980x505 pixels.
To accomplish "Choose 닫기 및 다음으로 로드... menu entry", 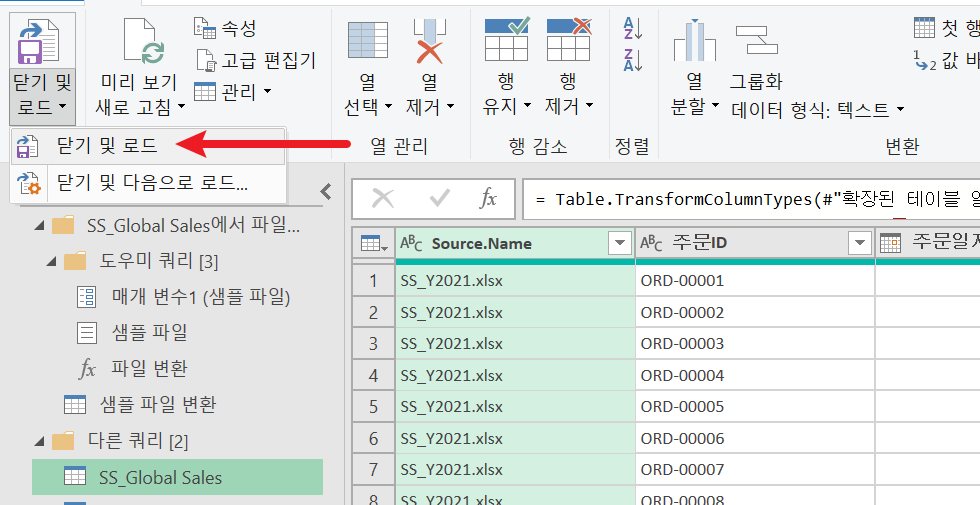I will coord(148,183).
